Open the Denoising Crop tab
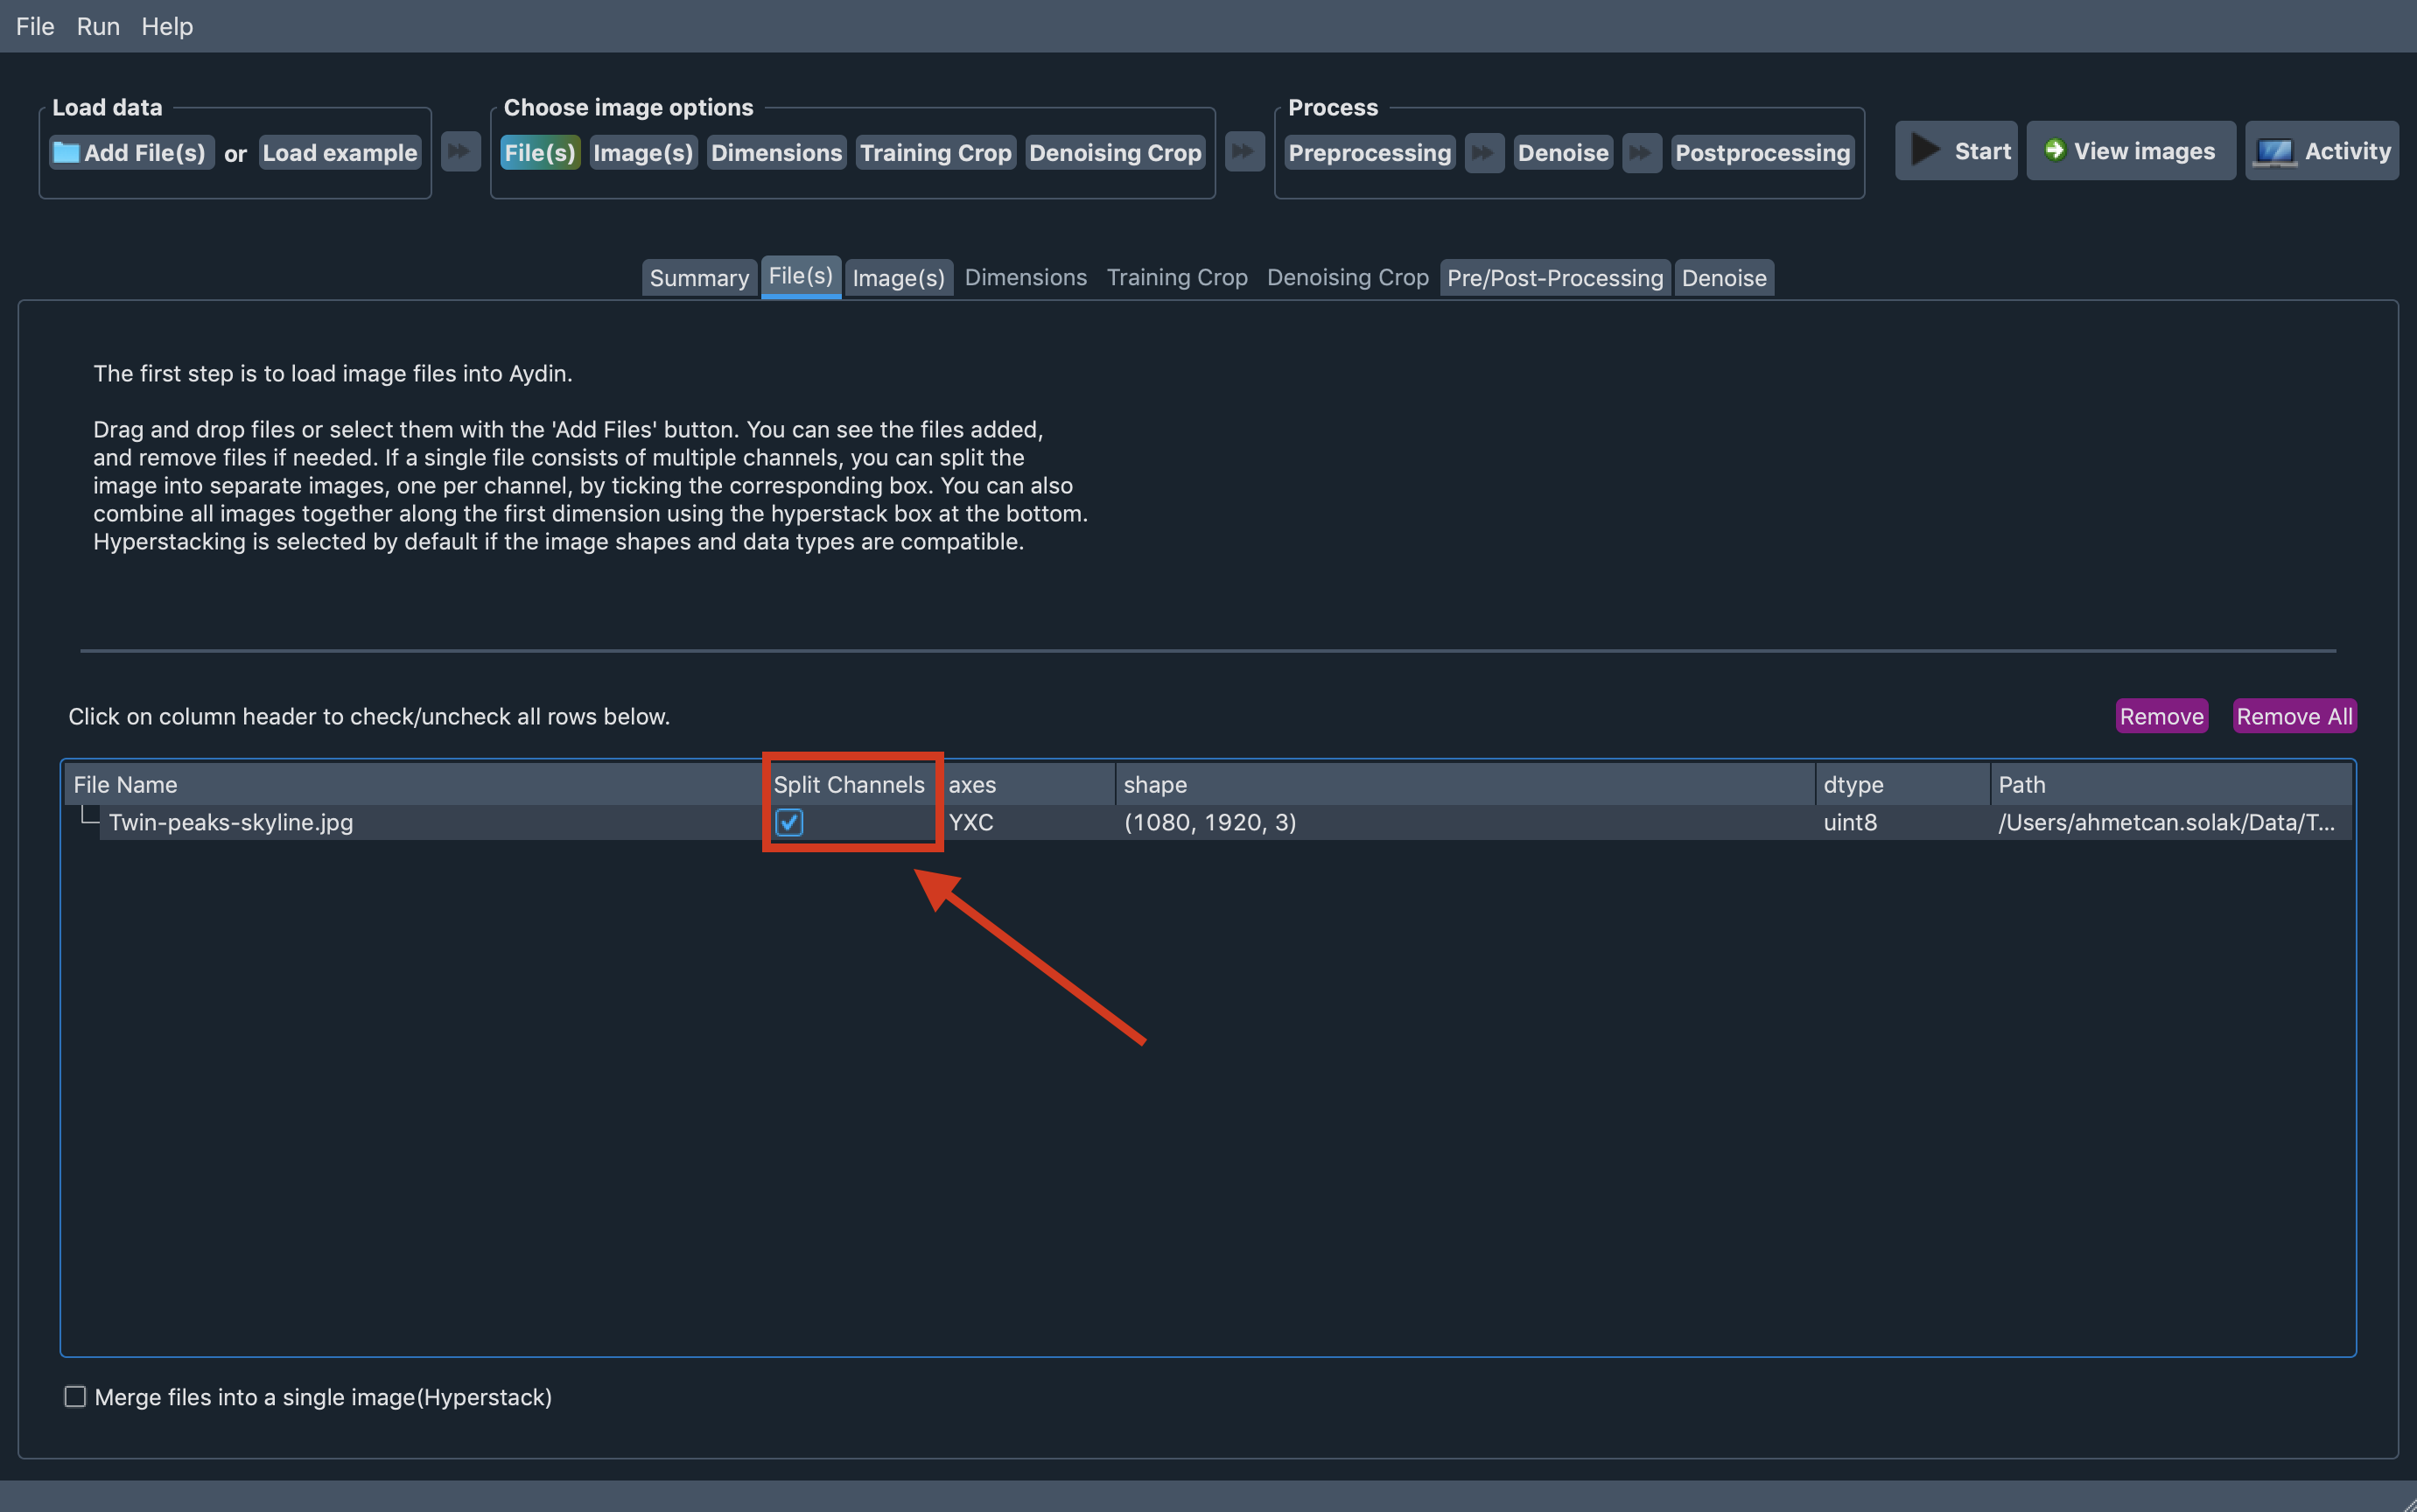 pos(1347,277)
